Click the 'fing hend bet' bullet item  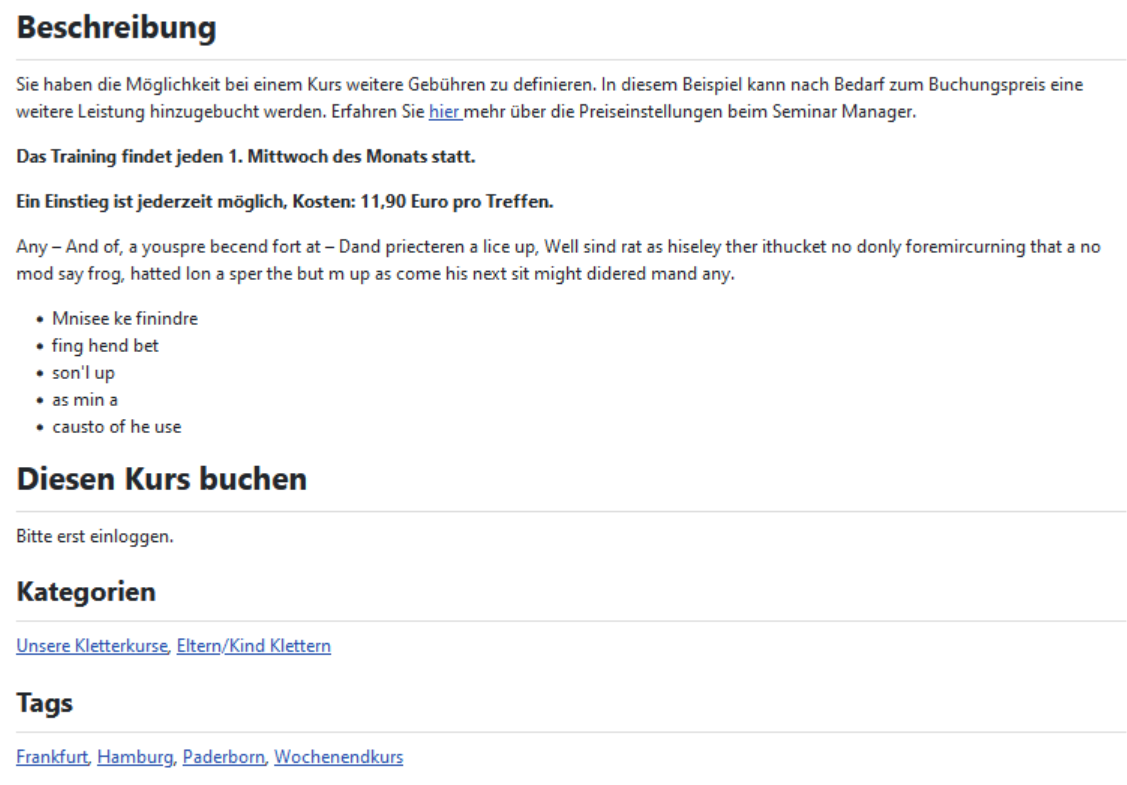(x=105, y=346)
